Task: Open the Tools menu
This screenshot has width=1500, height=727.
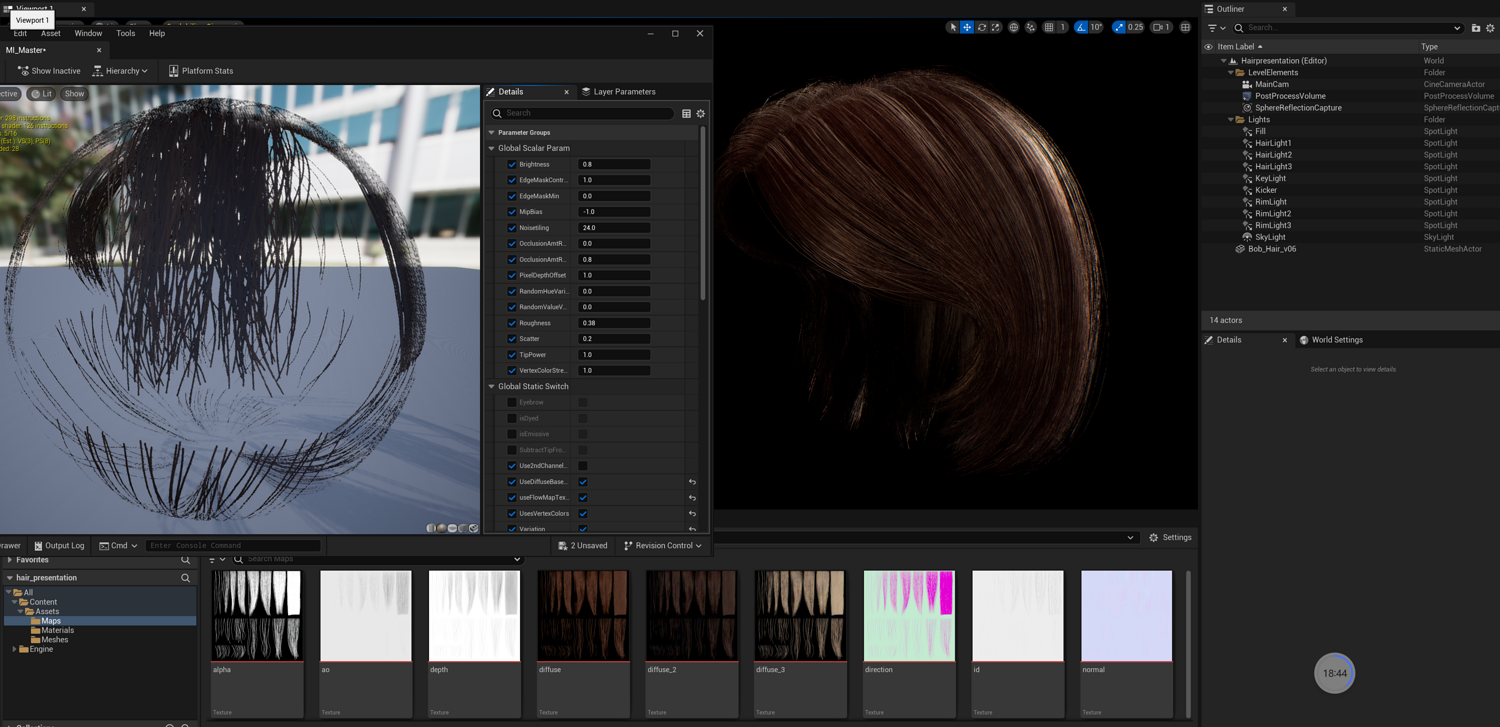Action: (125, 34)
